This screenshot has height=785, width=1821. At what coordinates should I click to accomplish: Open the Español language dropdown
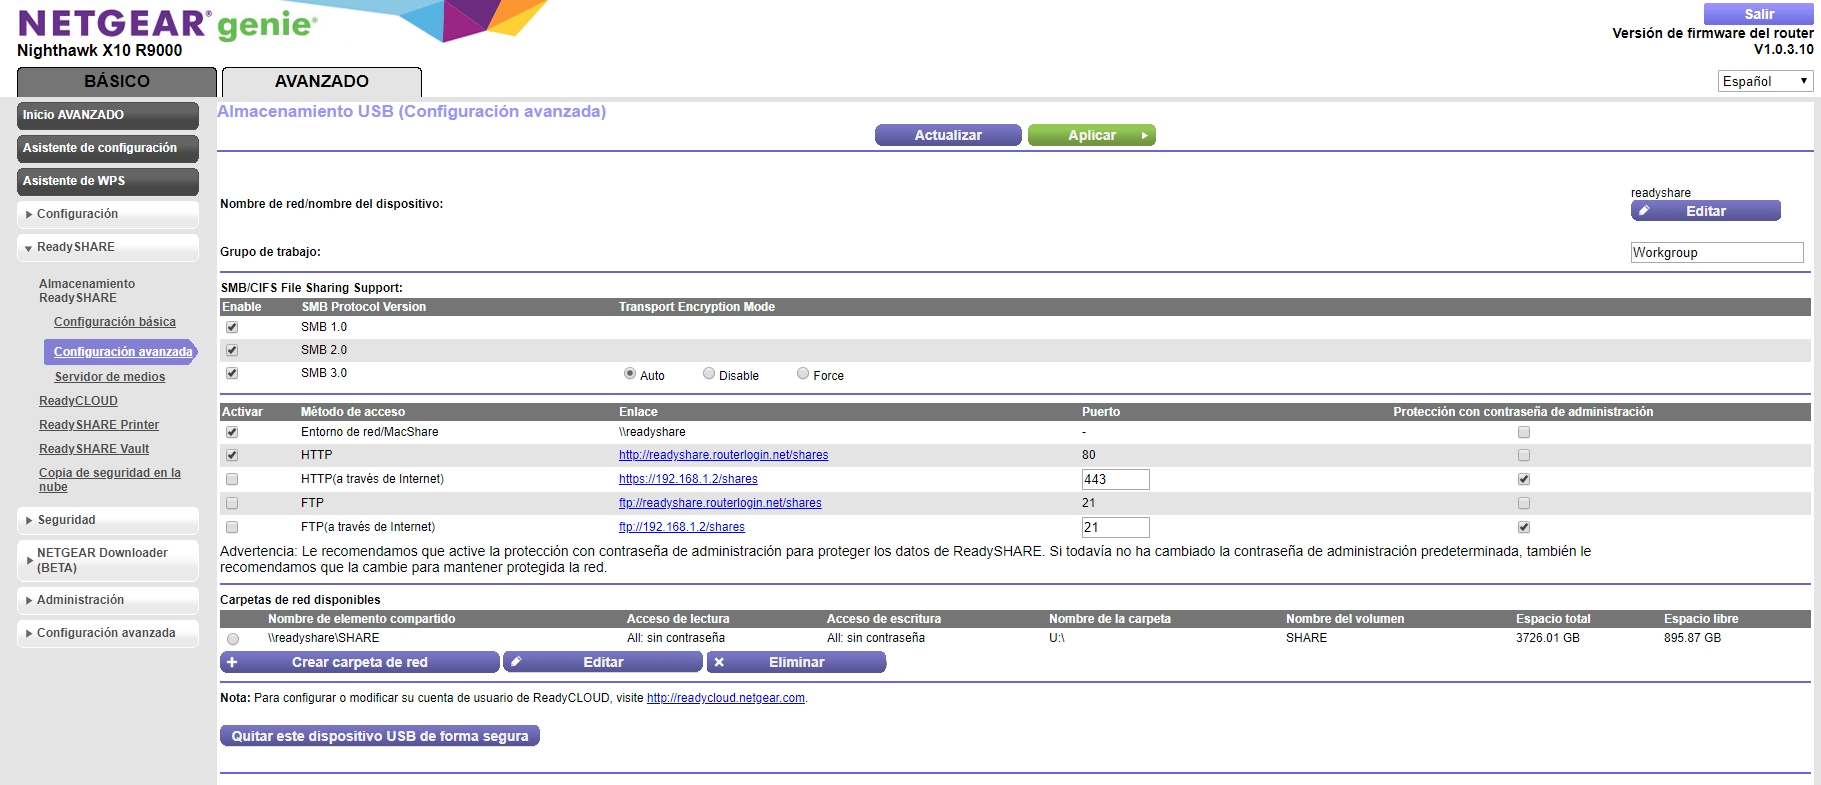coord(1765,81)
